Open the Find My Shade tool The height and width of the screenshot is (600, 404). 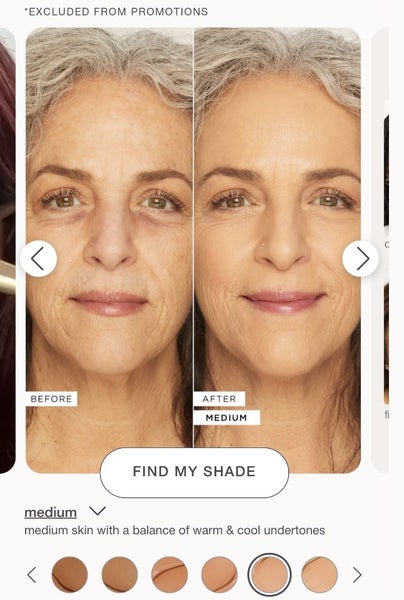(194, 472)
